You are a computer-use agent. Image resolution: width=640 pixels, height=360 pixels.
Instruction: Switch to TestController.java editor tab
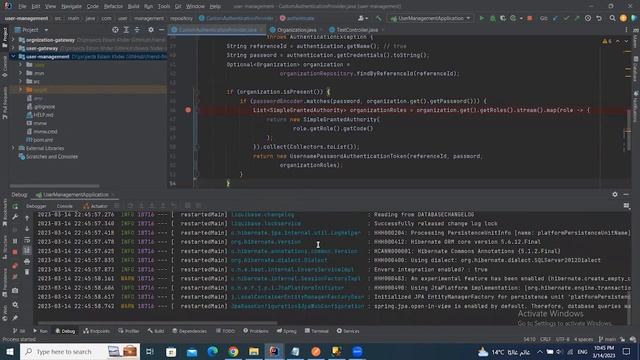[x=356, y=30]
